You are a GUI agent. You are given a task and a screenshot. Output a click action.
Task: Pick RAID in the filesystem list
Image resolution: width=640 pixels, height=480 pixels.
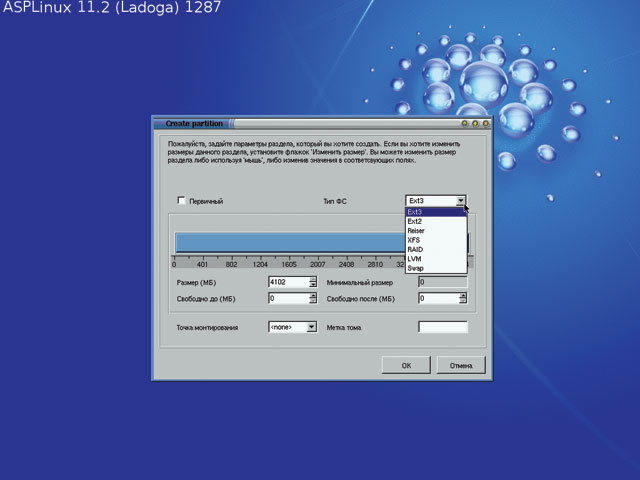pos(436,249)
